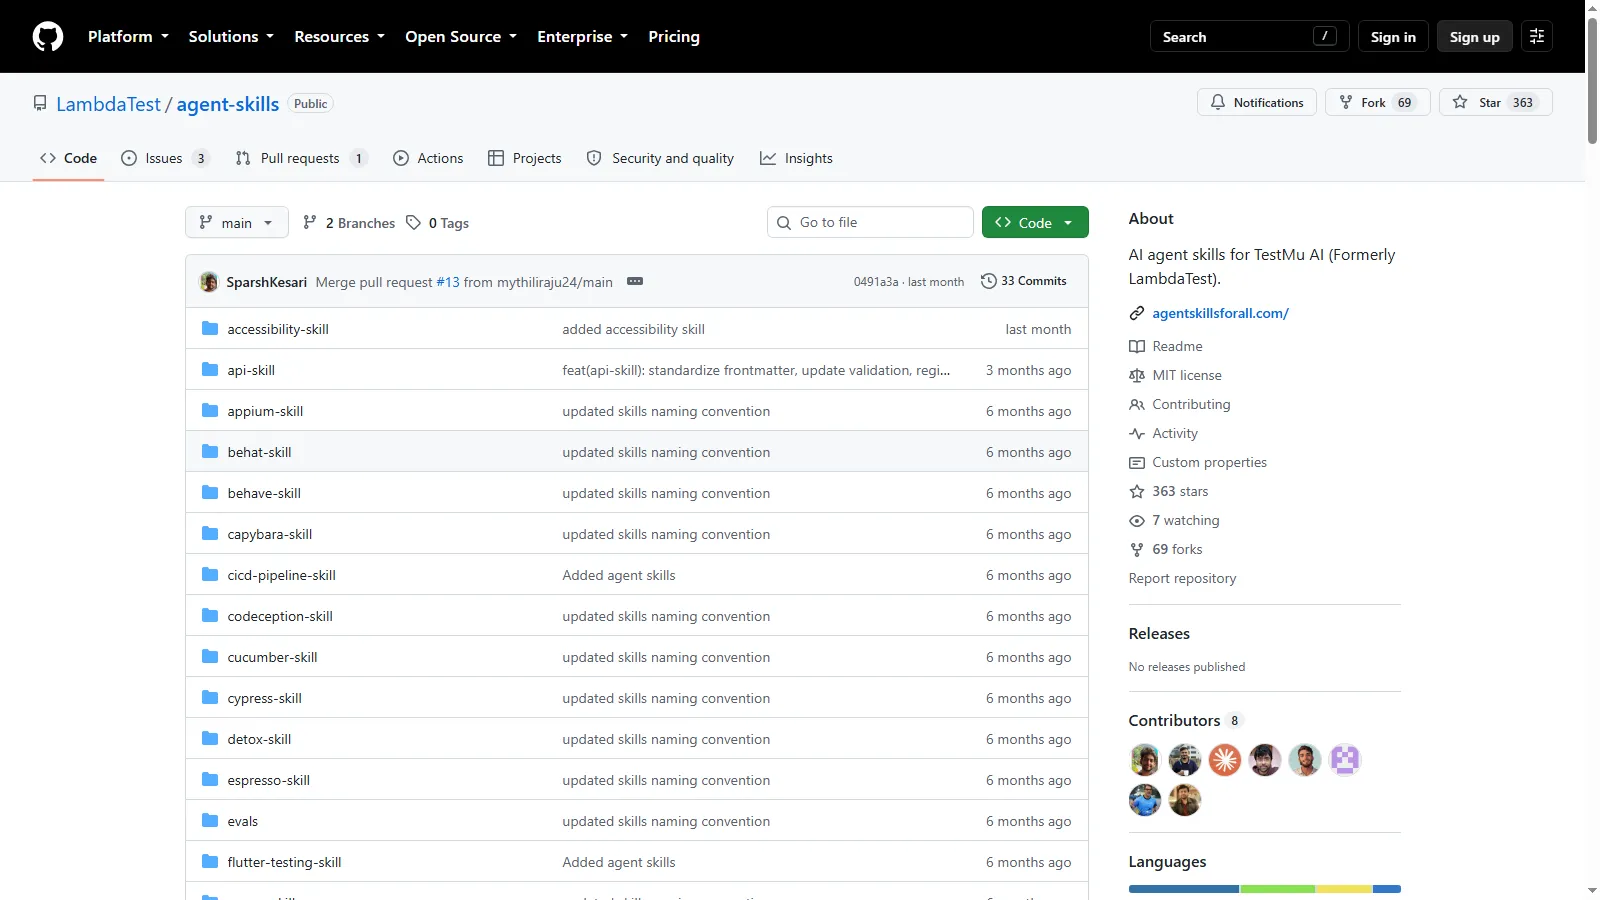This screenshot has height=900, width=1600.
Task: Open the Actions tab
Action: [428, 158]
